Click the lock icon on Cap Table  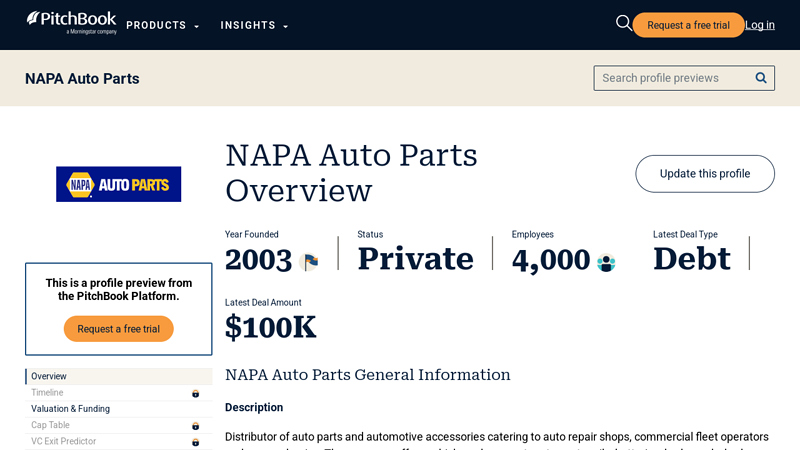[195, 426]
